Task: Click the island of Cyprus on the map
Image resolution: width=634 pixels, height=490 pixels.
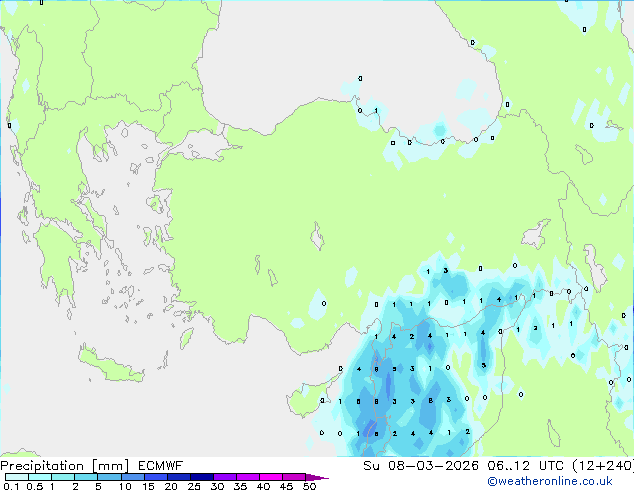Action: 309,398
